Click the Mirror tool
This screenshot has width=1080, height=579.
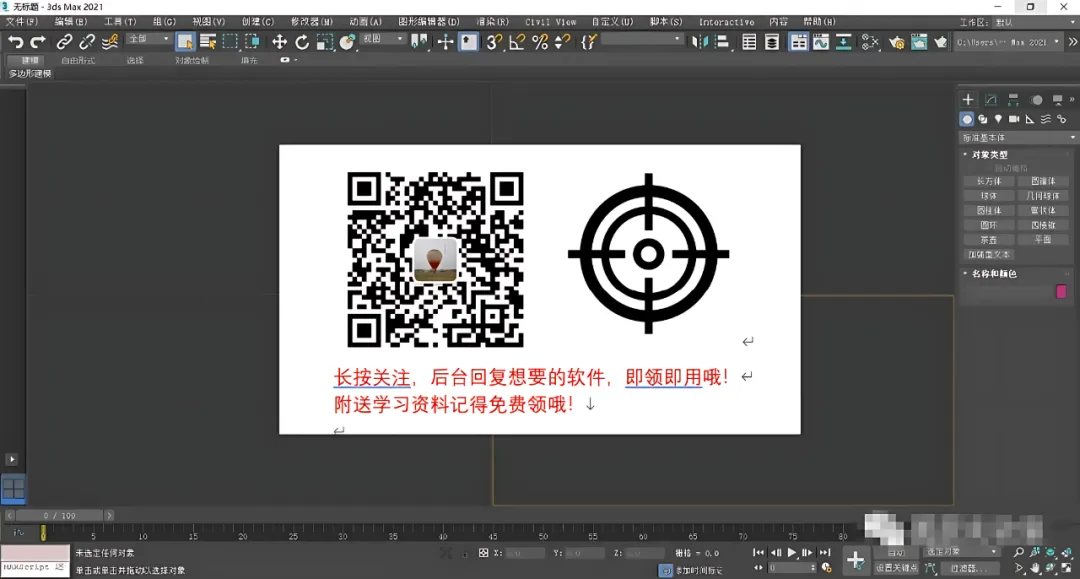click(x=699, y=42)
